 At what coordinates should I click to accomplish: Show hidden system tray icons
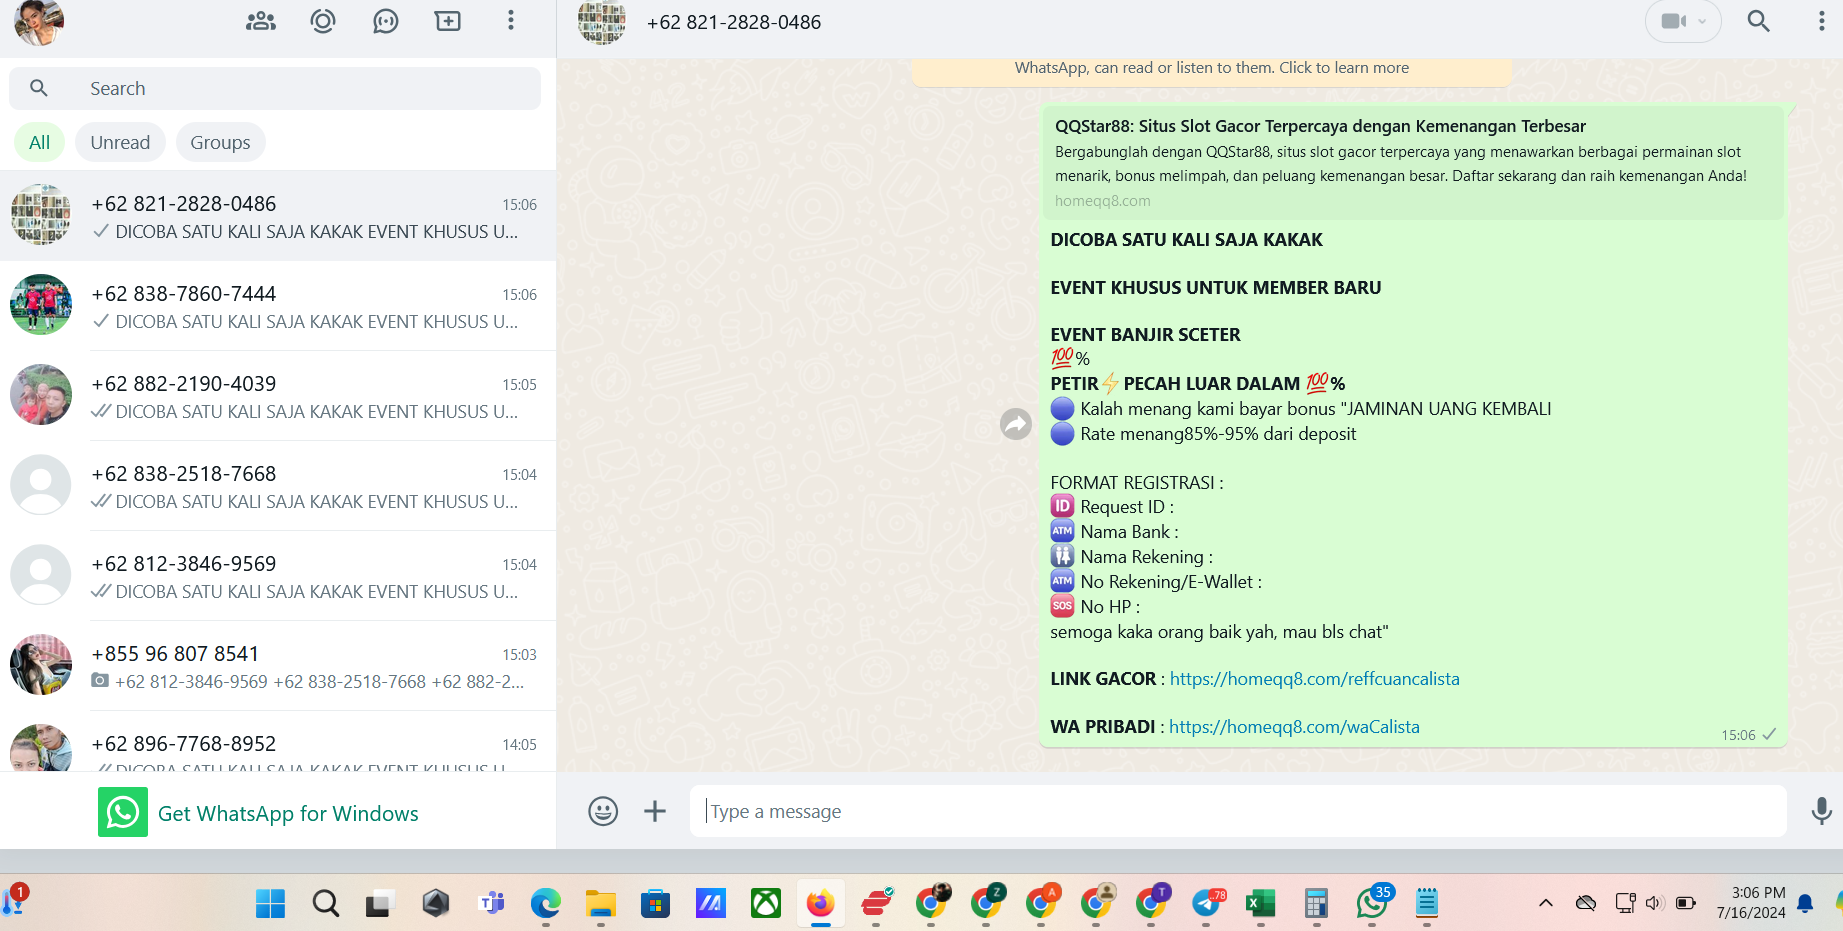point(1546,903)
